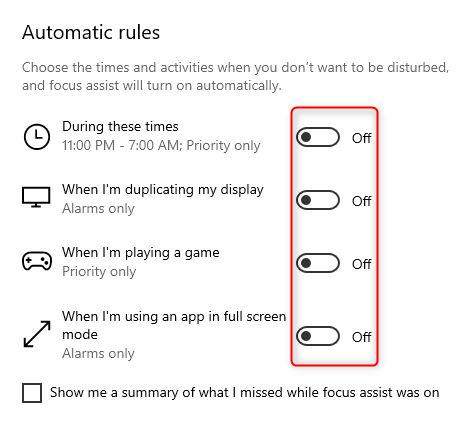Click the summary of what I missed label text
471x441 pixels.
[x=245, y=393]
